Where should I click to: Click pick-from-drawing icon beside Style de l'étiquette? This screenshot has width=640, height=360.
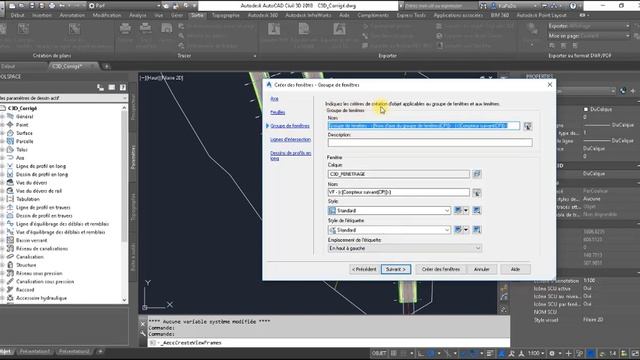pos(476,230)
